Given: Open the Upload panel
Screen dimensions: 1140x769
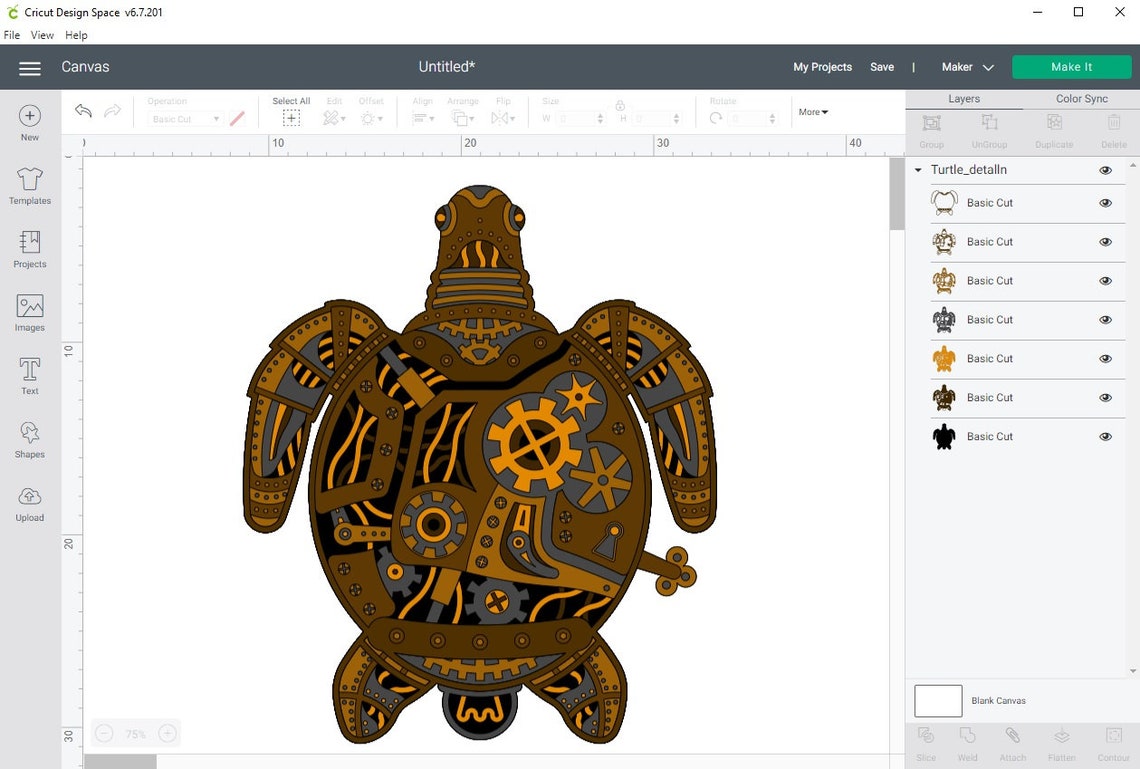Looking at the screenshot, I should pyautogui.click(x=30, y=503).
